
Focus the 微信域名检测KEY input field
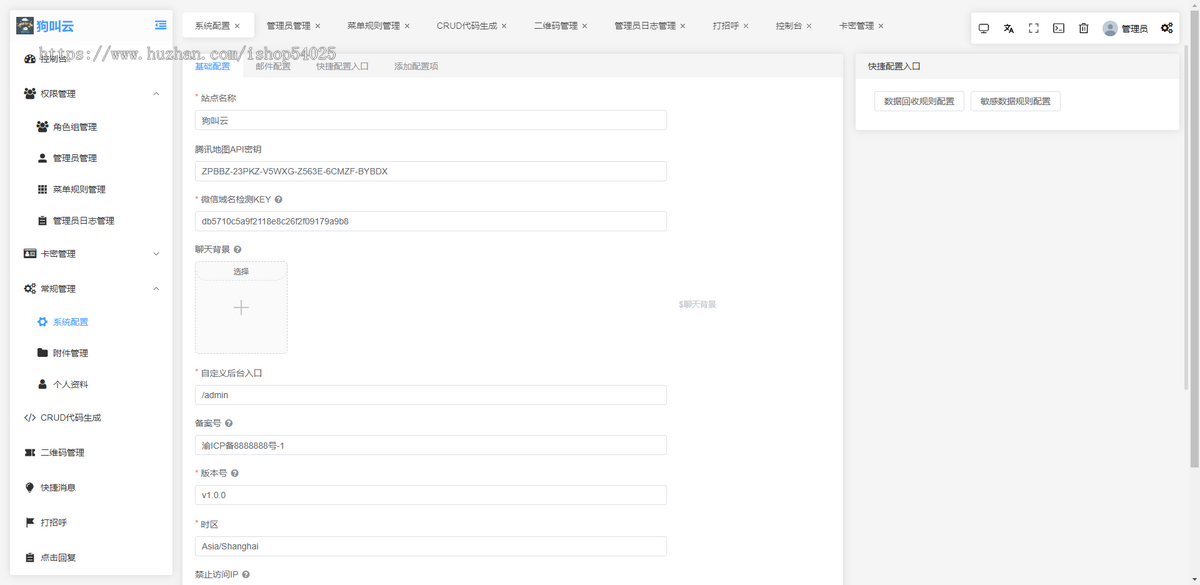click(x=431, y=221)
